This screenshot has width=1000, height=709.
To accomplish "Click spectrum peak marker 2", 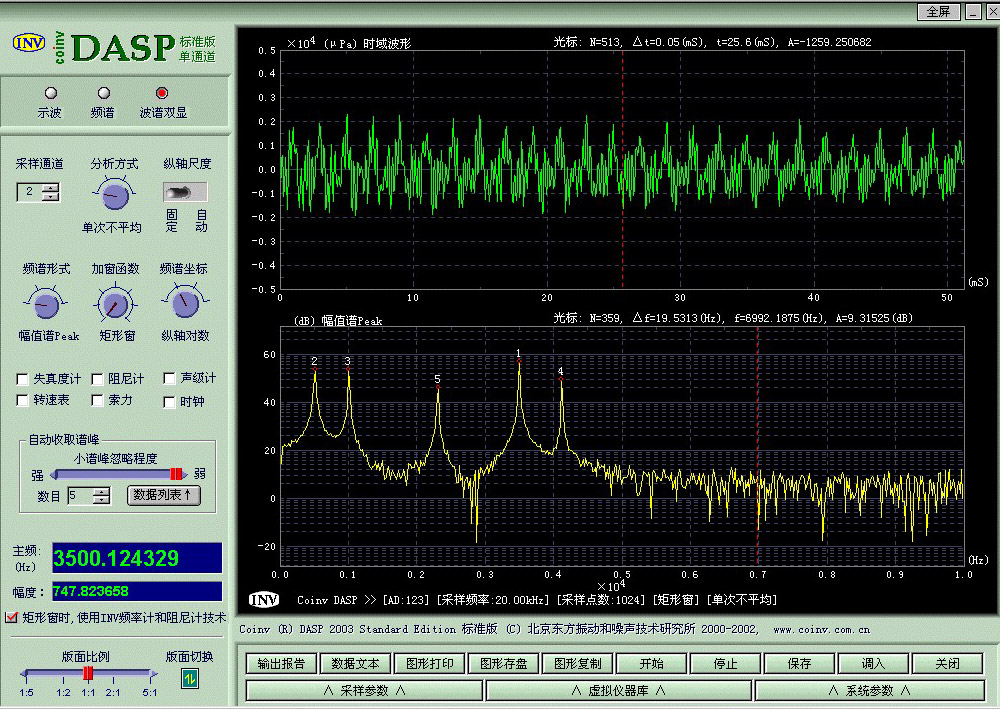I will [314, 369].
